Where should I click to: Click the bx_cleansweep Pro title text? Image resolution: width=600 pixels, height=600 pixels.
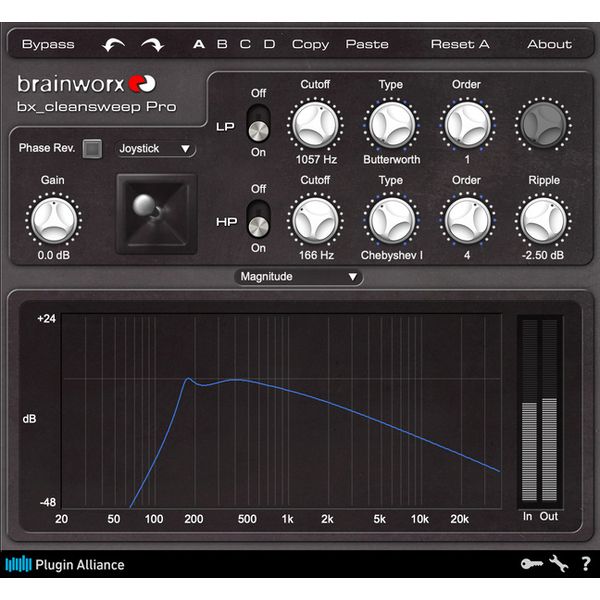[x=97, y=107]
